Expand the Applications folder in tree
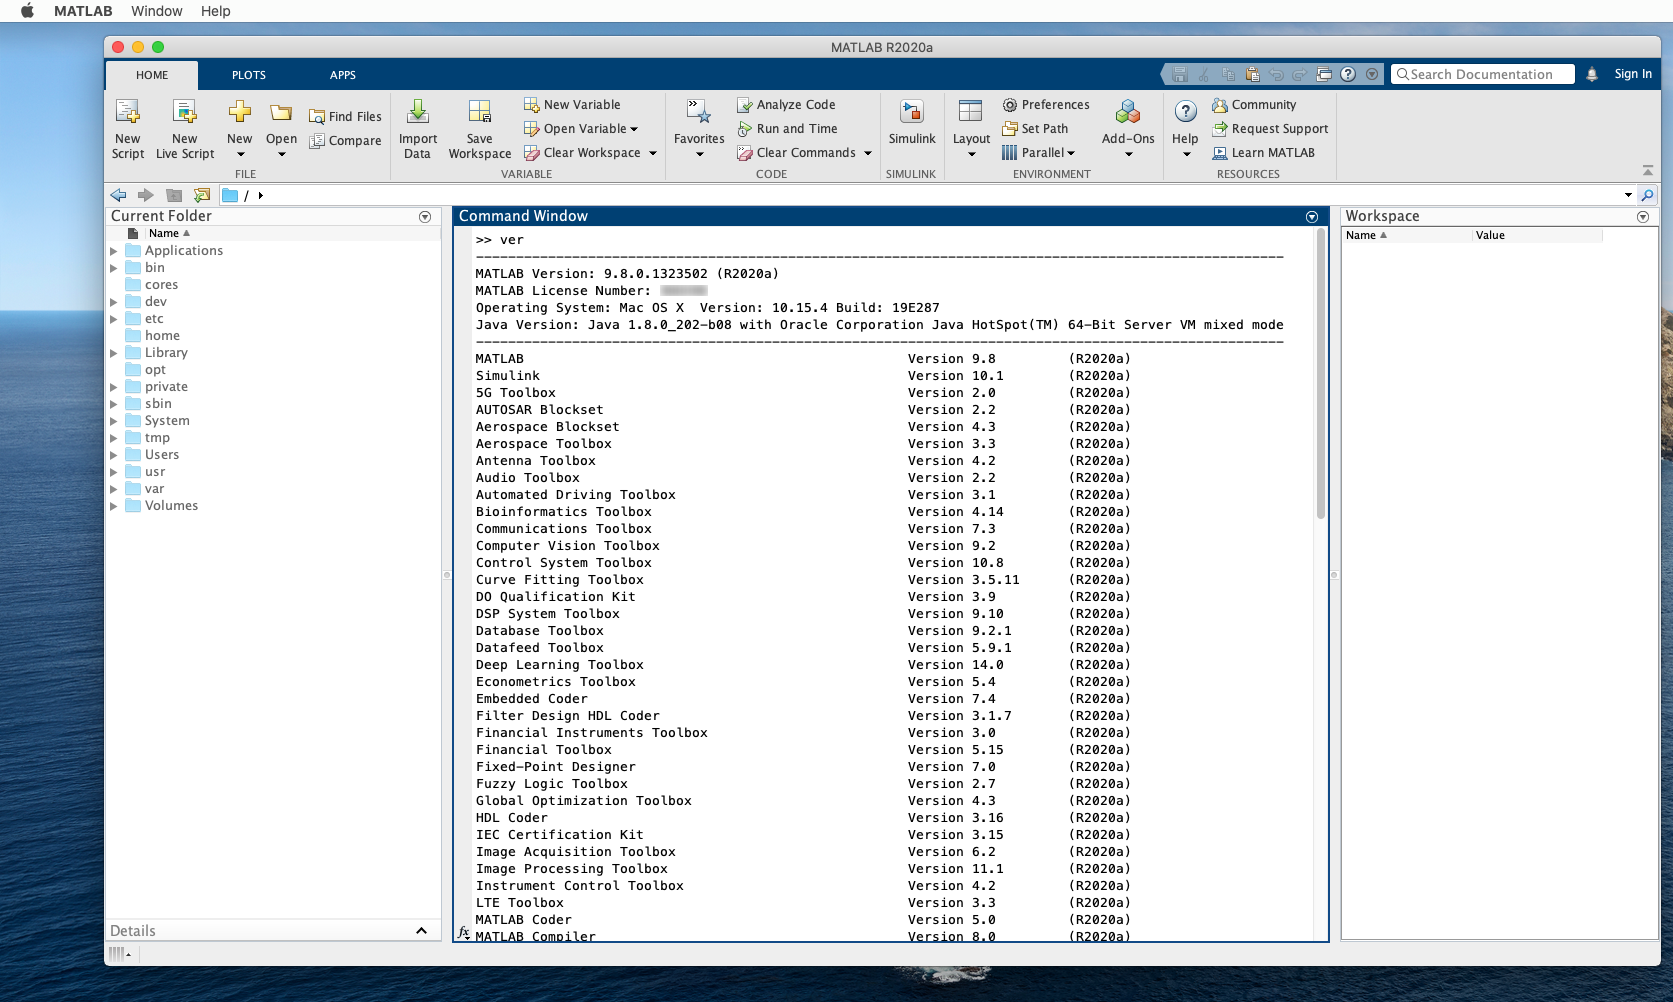1673x1002 pixels. 114,251
